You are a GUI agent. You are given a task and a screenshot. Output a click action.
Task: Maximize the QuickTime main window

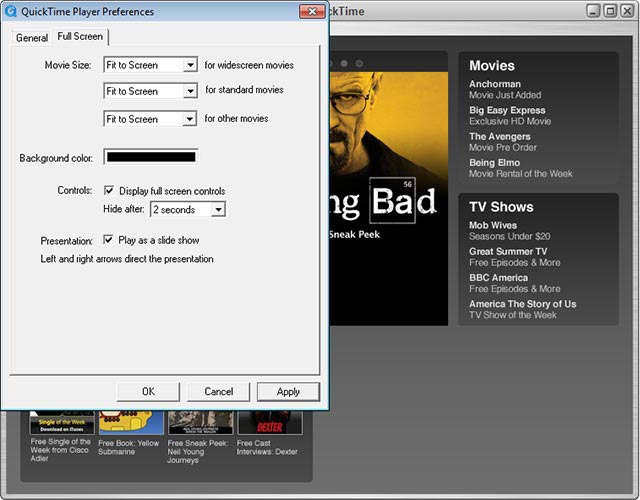tap(610, 11)
